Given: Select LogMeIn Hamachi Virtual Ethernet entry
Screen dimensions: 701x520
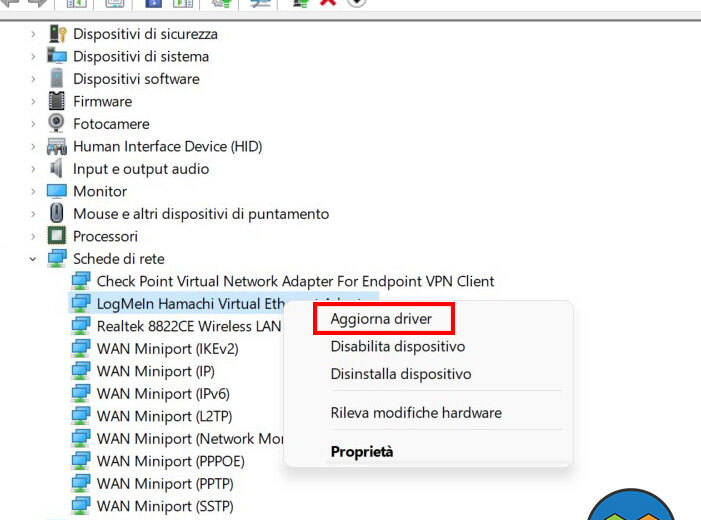Looking at the screenshot, I should point(190,304).
